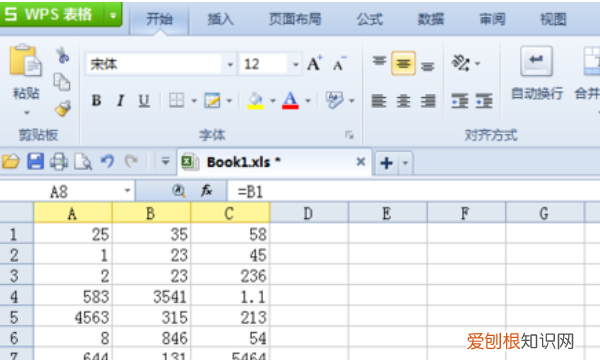Decrease indent icon
This screenshot has height=360, width=600.
click(460, 101)
